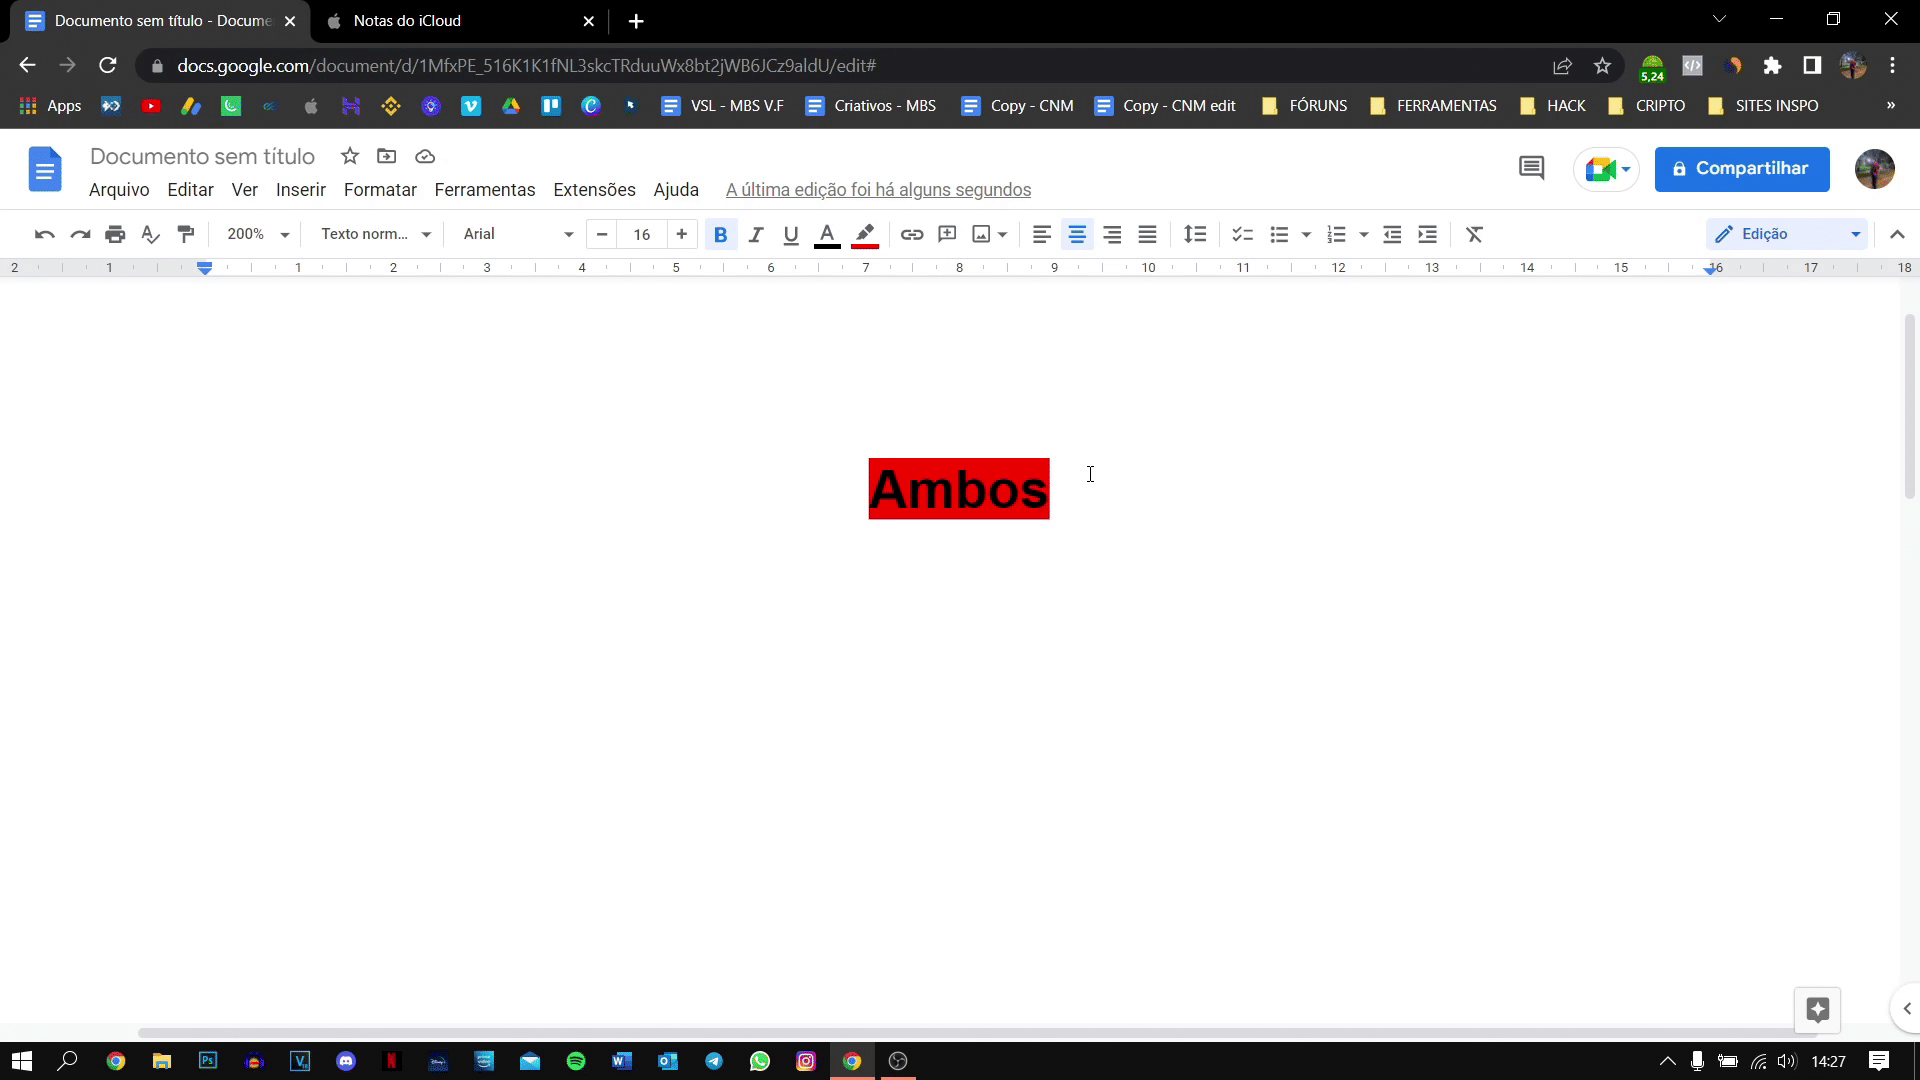Open the 200% zoom dropdown
This screenshot has height=1080, width=1920.
click(x=257, y=234)
